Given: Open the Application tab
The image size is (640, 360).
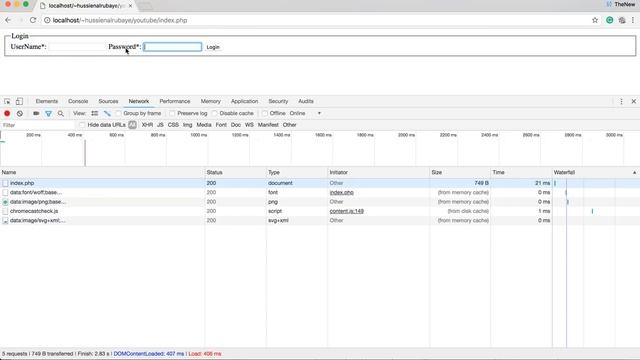Looking at the screenshot, I should click(x=244, y=101).
